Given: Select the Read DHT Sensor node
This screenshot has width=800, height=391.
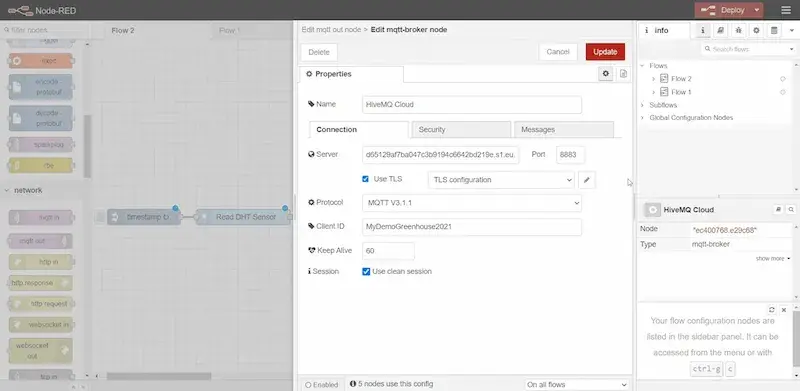Looking at the screenshot, I should click(242, 217).
